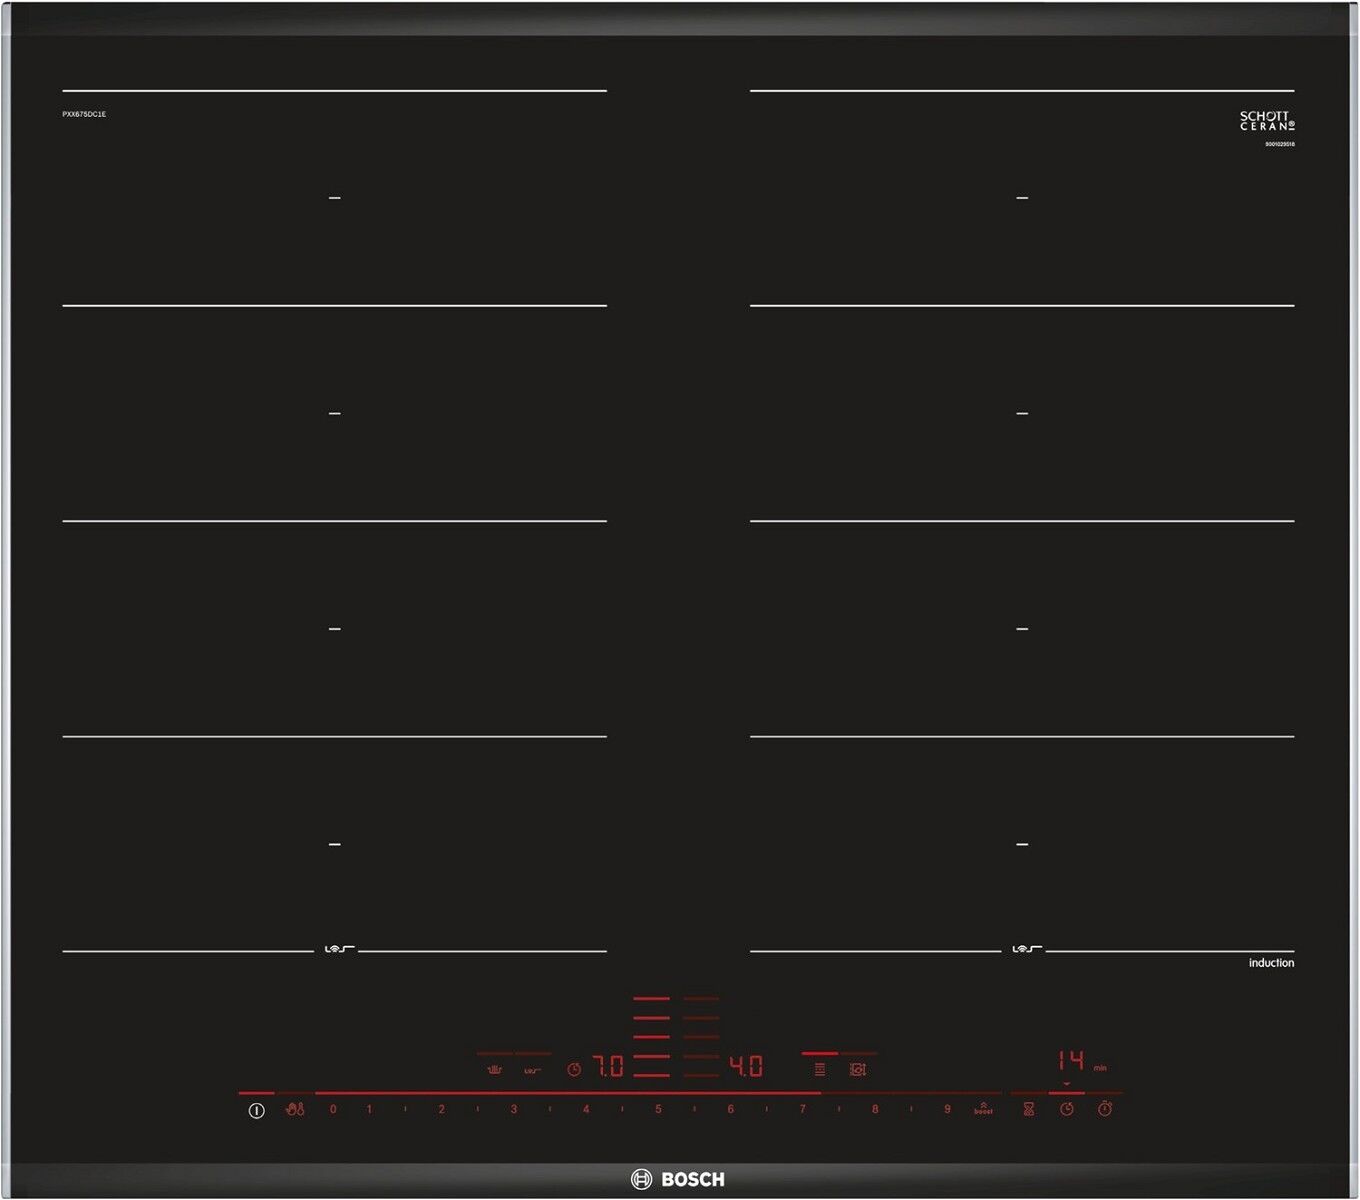Toggle the left flex zone link symbol
1360x1200 pixels.
point(532,1070)
